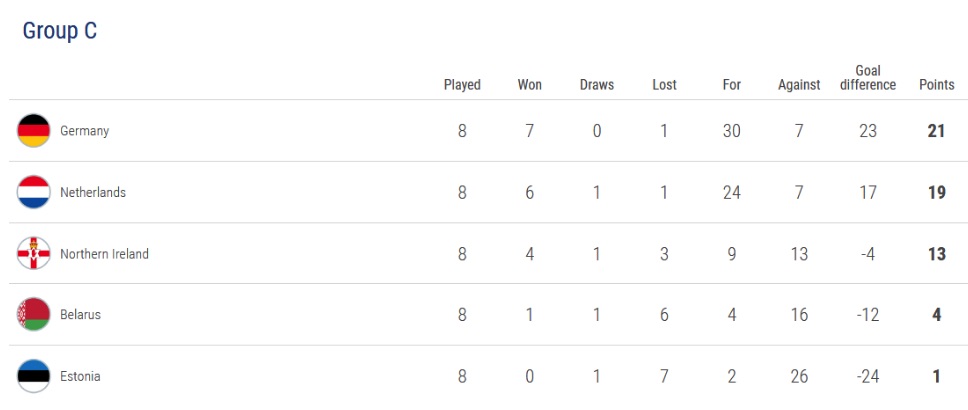
Task: Click the Draws column header
Action: click(x=597, y=85)
